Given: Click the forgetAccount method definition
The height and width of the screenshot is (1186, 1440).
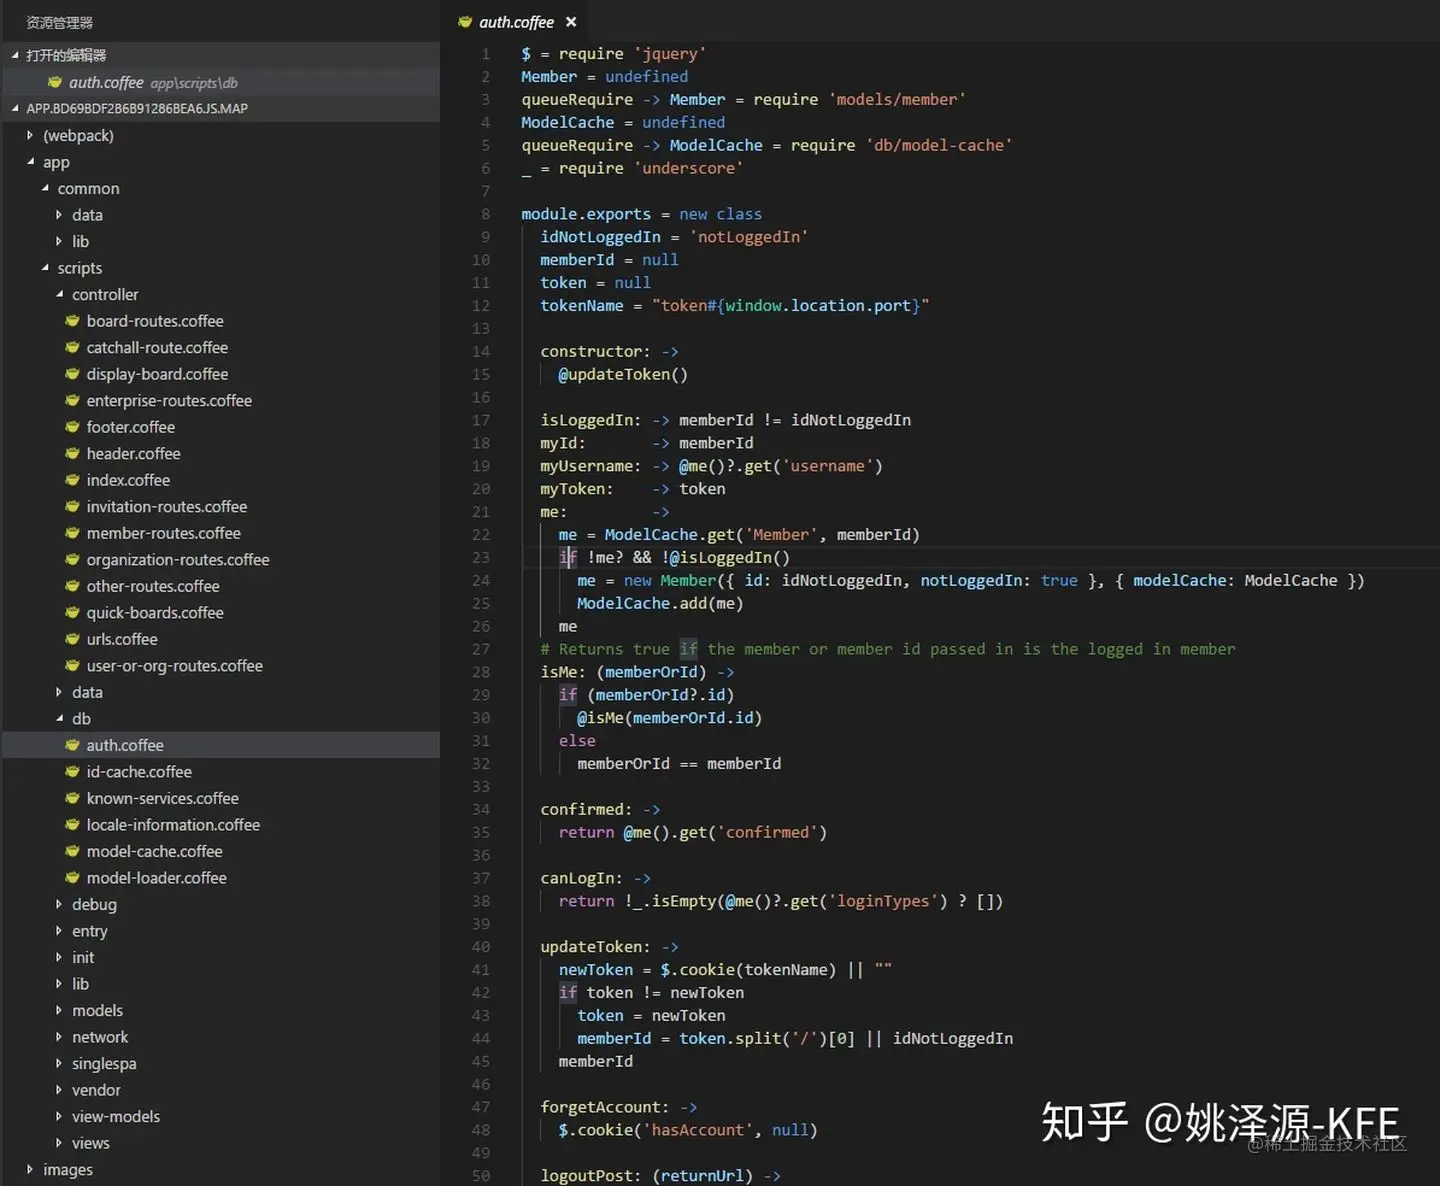Looking at the screenshot, I should pyautogui.click(x=619, y=1107).
